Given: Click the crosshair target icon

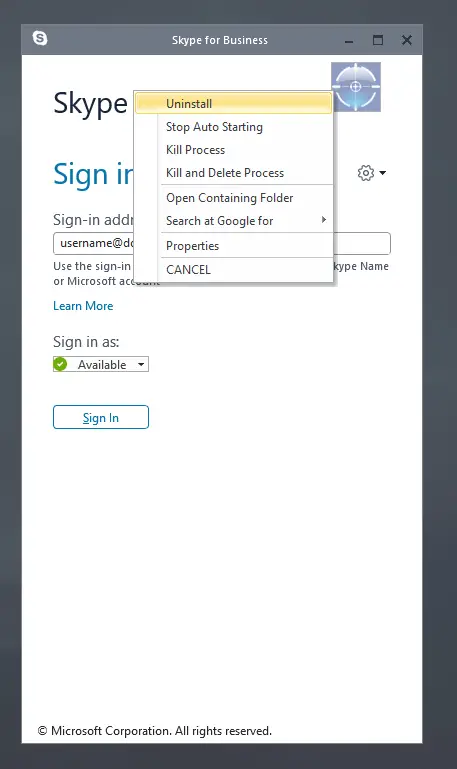Looking at the screenshot, I should tap(356, 87).
